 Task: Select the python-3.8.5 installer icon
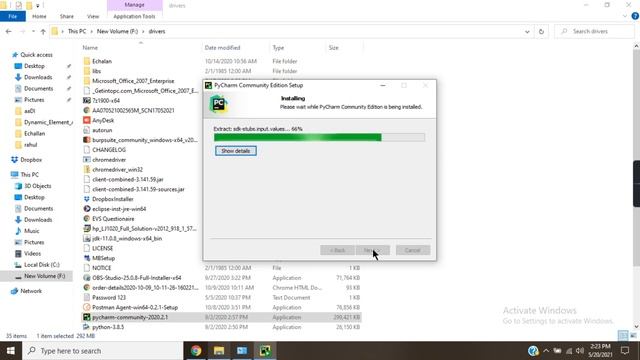pyautogui.click(x=87, y=327)
